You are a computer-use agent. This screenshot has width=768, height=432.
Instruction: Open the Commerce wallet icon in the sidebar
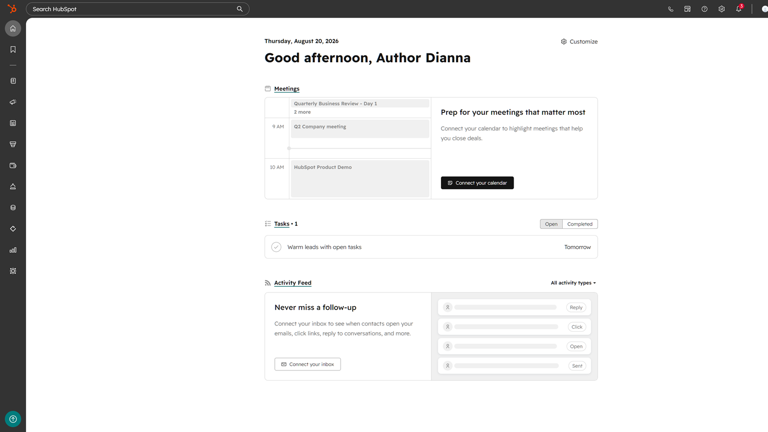point(13,166)
